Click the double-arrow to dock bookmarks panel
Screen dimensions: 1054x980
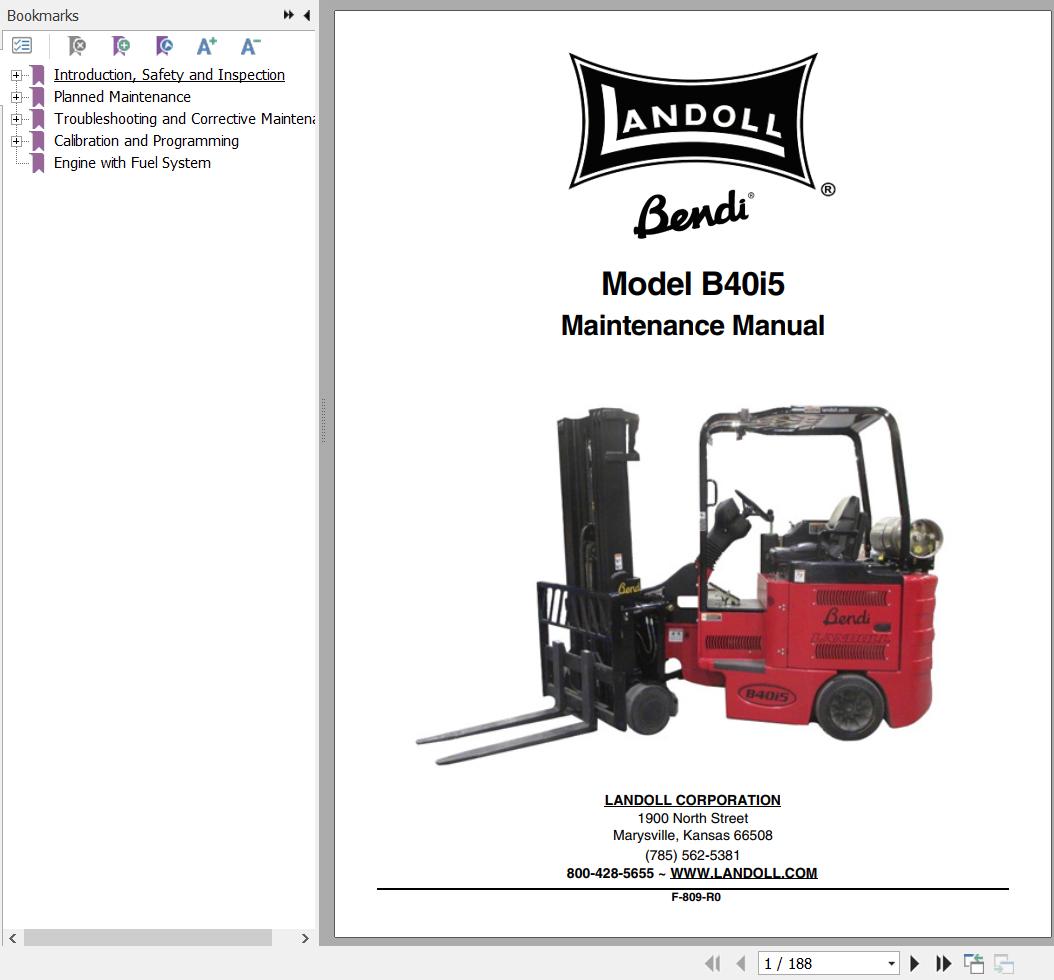tap(287, 15)
